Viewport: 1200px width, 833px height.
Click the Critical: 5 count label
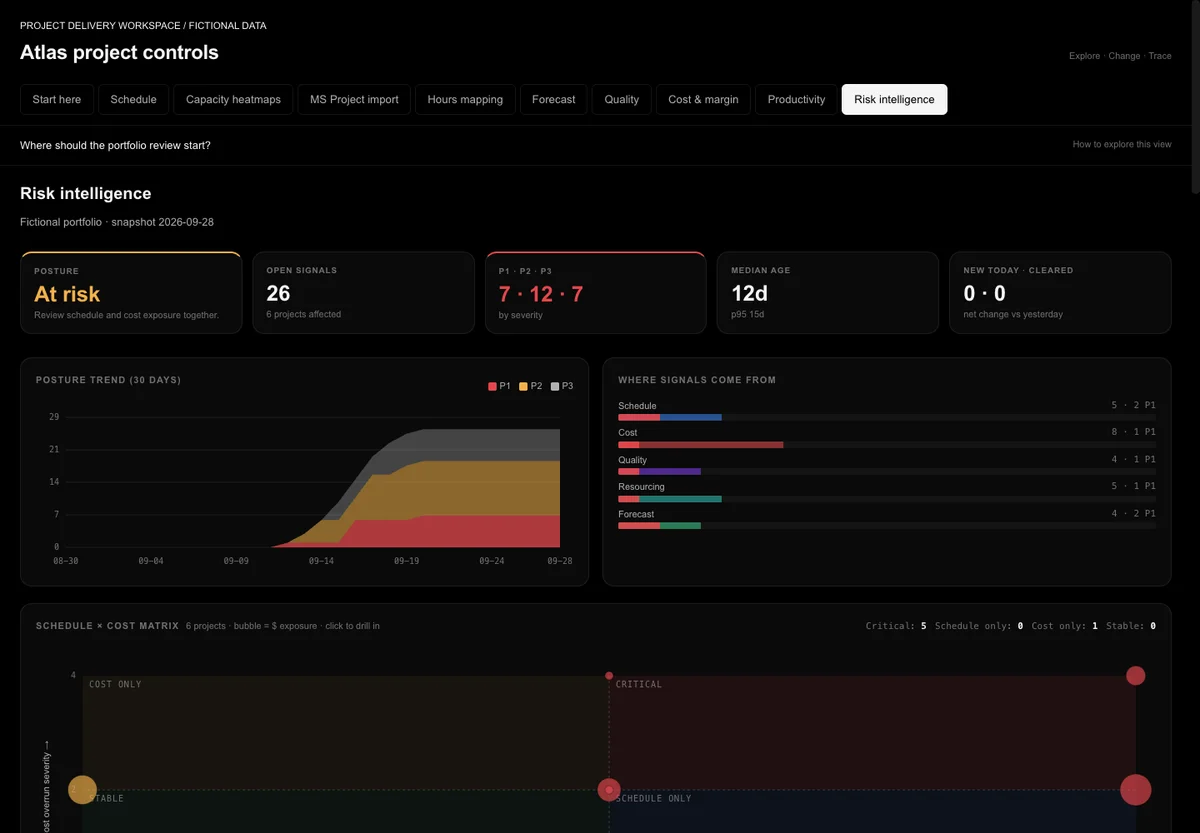pos(896,626)
